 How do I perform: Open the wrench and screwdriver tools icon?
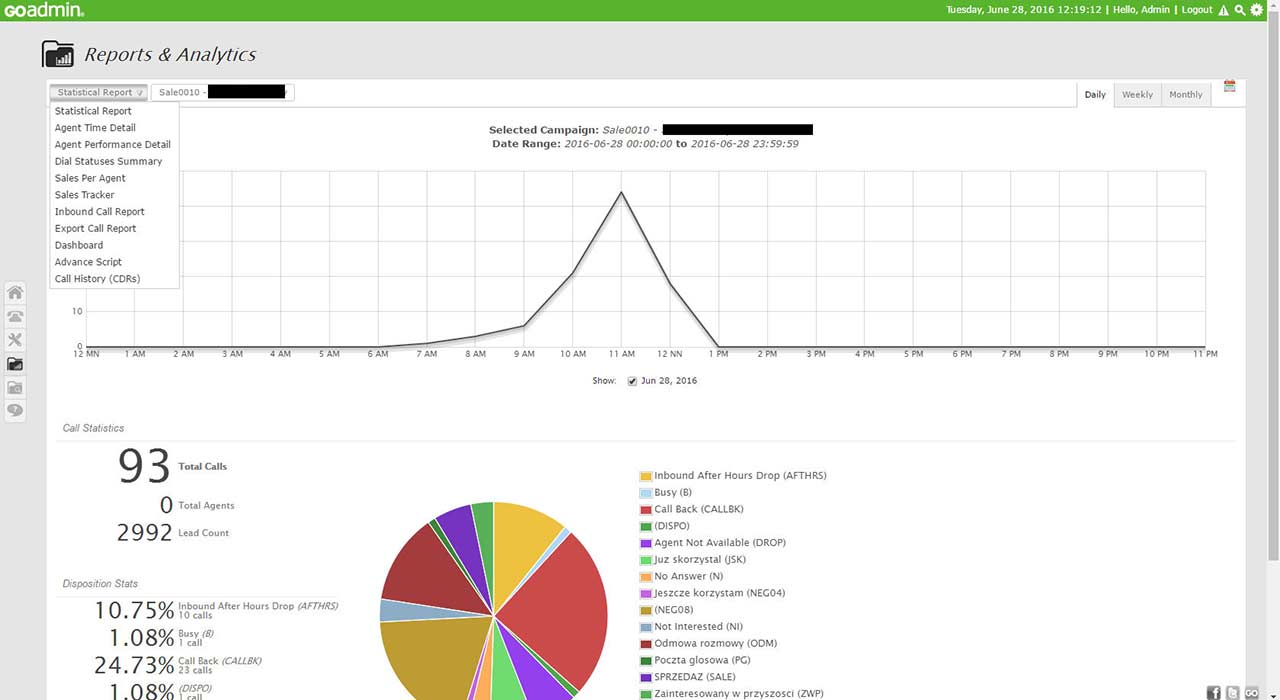[15, 340]
